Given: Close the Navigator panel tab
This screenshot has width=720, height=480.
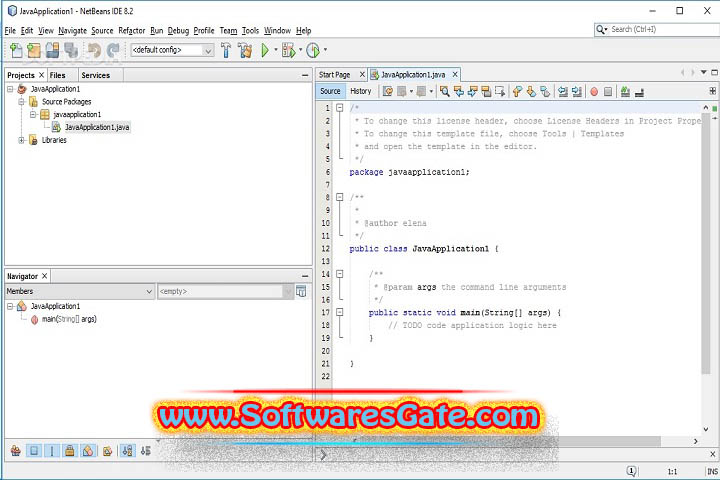Looking at the screenshot, I should [45, 276].
